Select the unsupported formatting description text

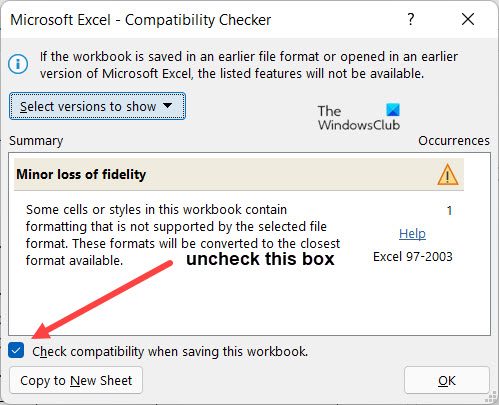(183, 235)
